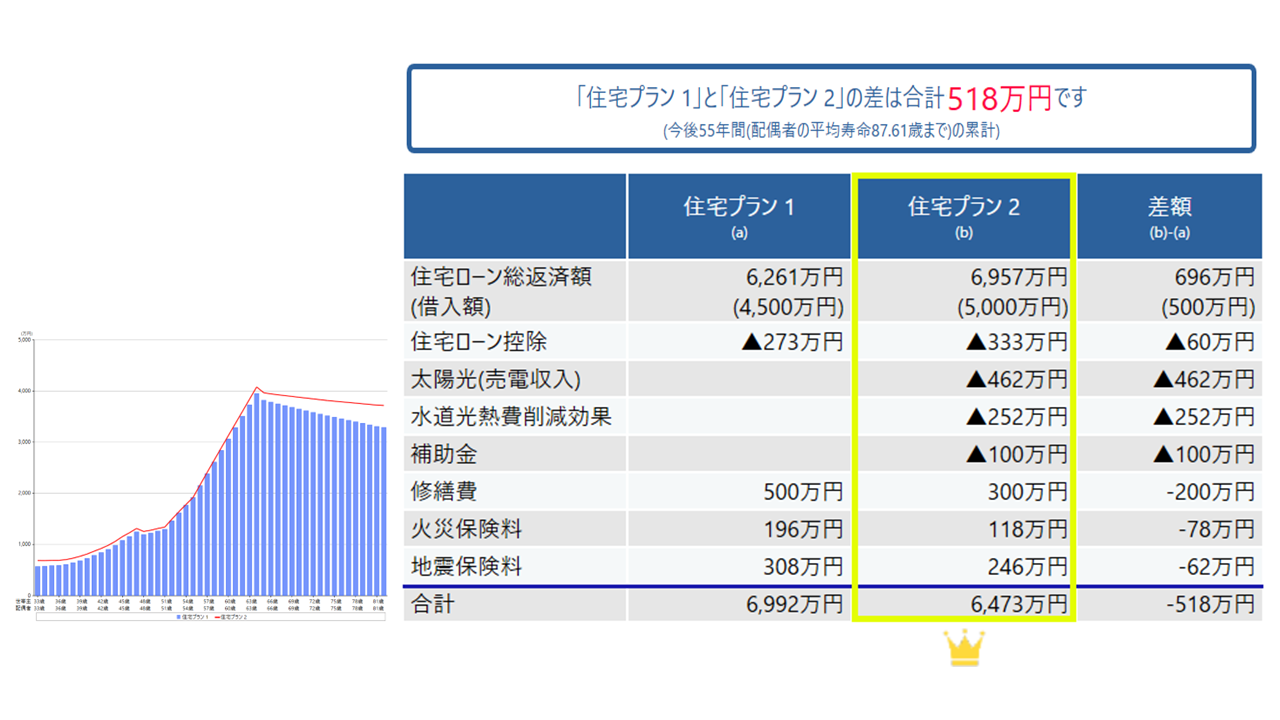Viewport: 1280px width, 720px height.
Task: Select the 地震保険料 row label
Action: point(466,567)
